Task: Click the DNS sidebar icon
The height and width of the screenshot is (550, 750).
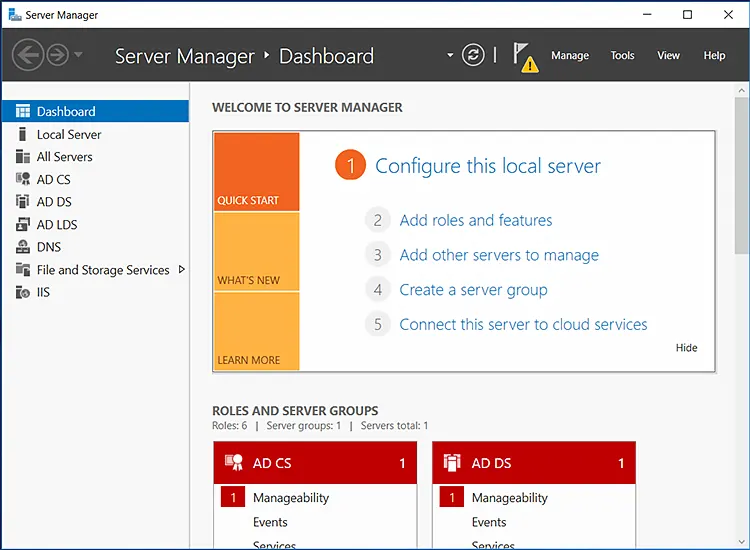Action: 22,247
